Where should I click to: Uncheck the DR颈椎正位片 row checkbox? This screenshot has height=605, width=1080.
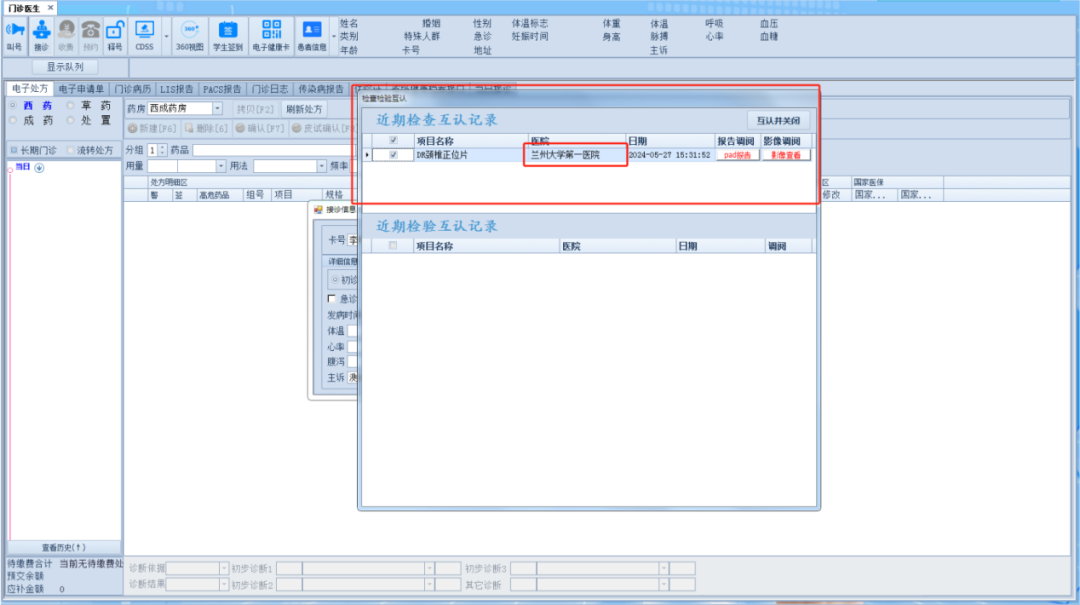pos(393,155)
